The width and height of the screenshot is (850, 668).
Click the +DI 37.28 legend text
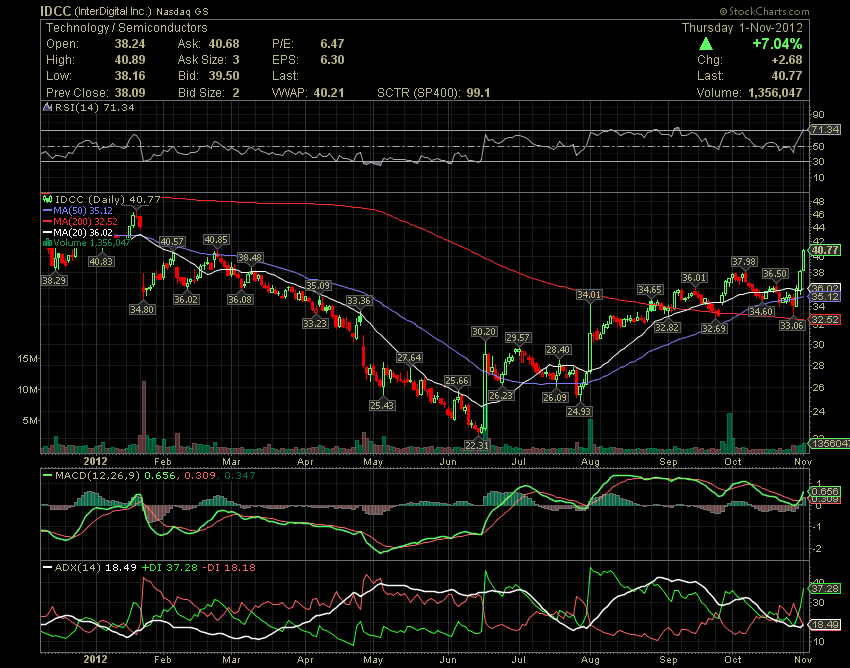click(169, 568)
